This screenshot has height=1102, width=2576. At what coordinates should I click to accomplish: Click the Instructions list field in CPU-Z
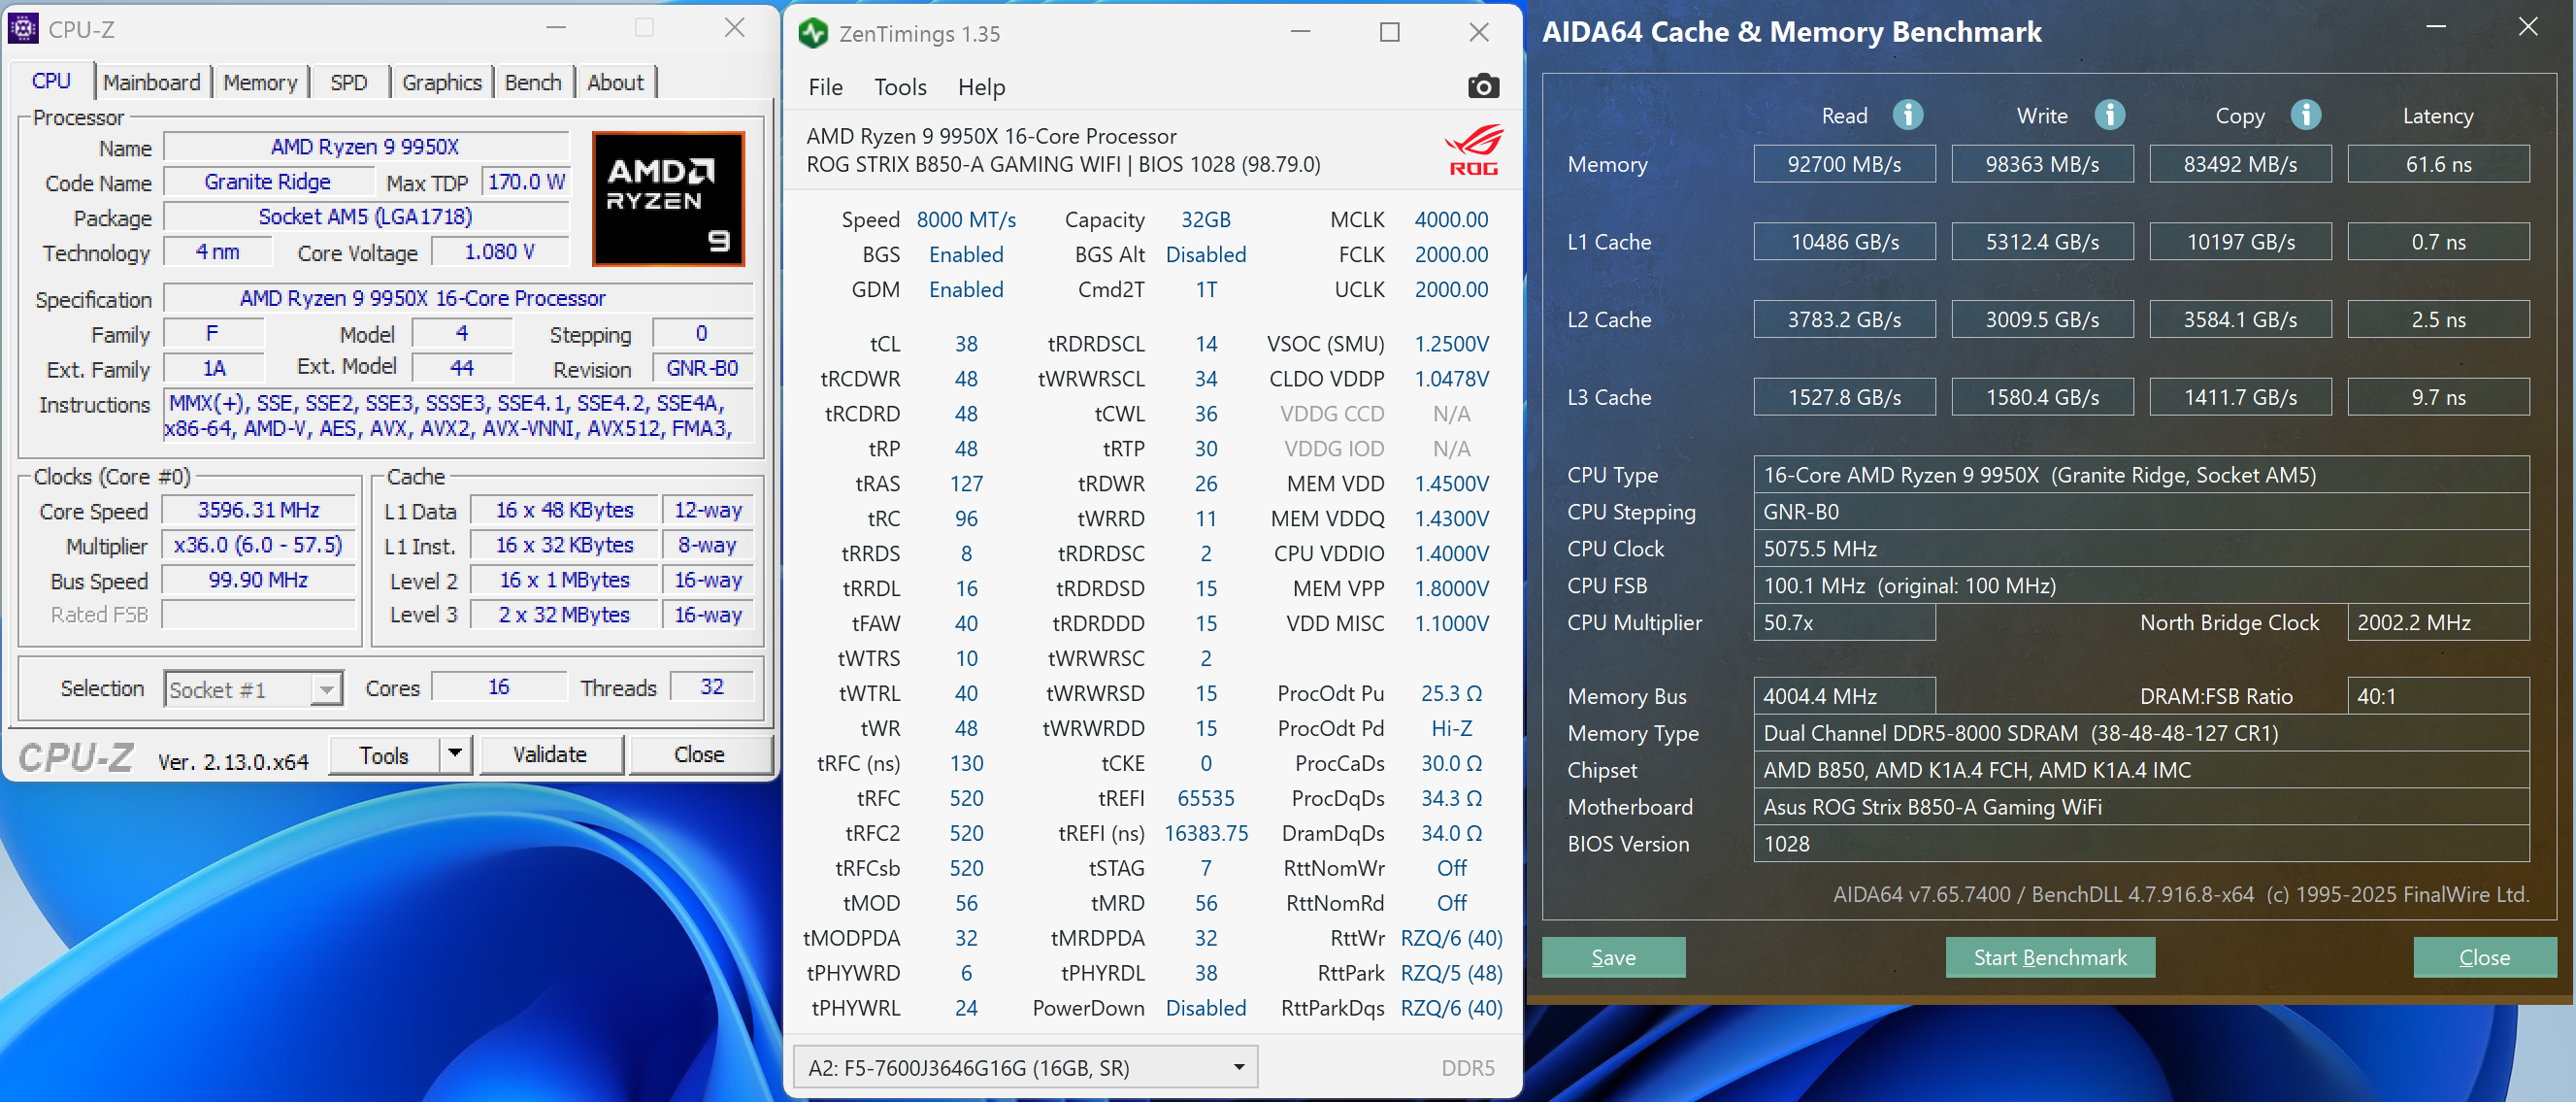[457, 415]
